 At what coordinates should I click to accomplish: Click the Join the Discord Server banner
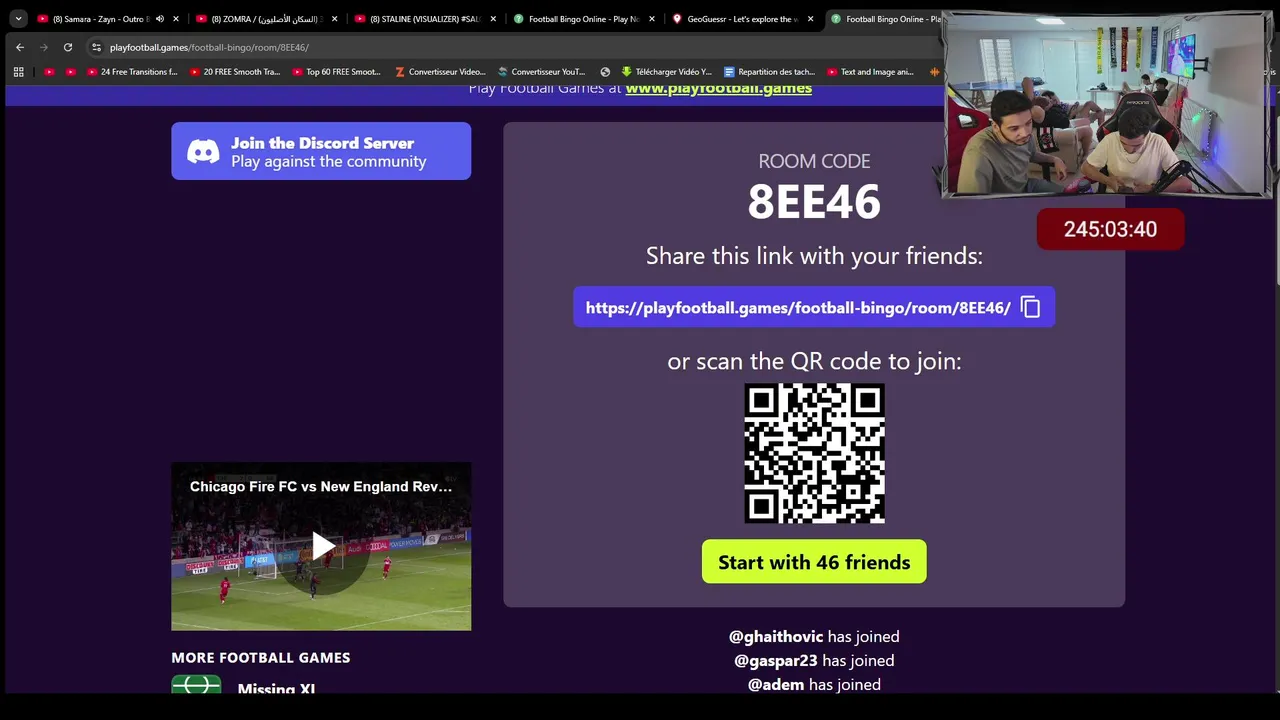tap(321, 151)
